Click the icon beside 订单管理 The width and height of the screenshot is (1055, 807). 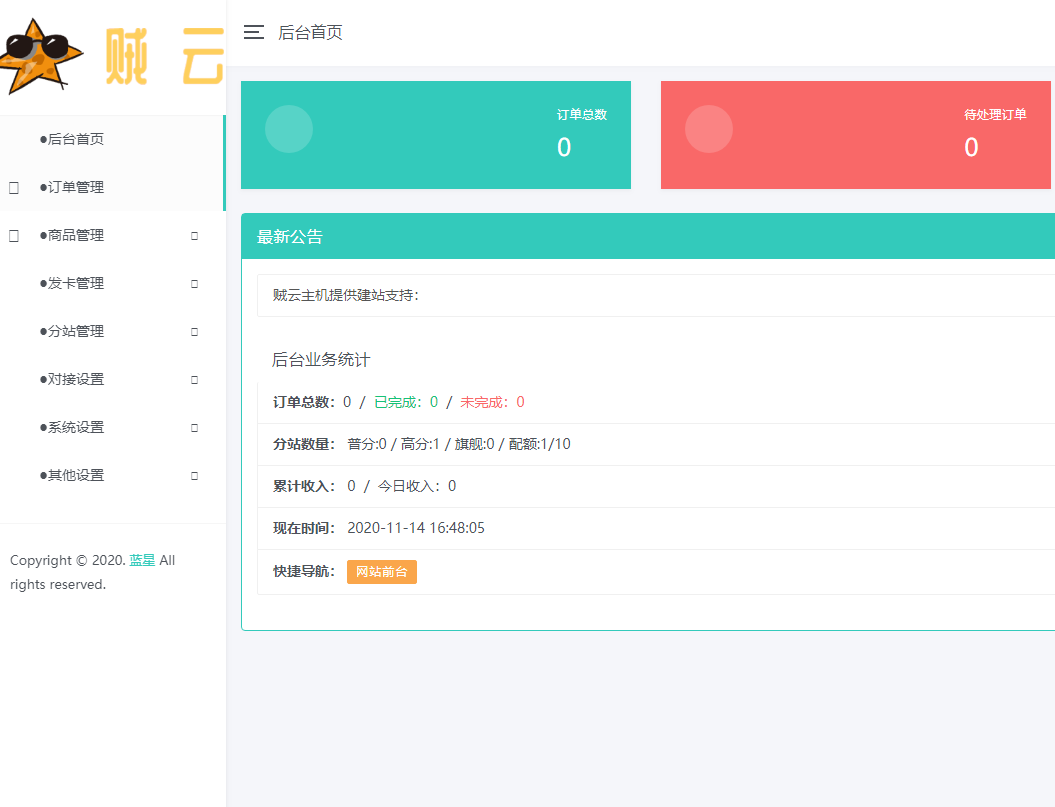coord(13,187)
